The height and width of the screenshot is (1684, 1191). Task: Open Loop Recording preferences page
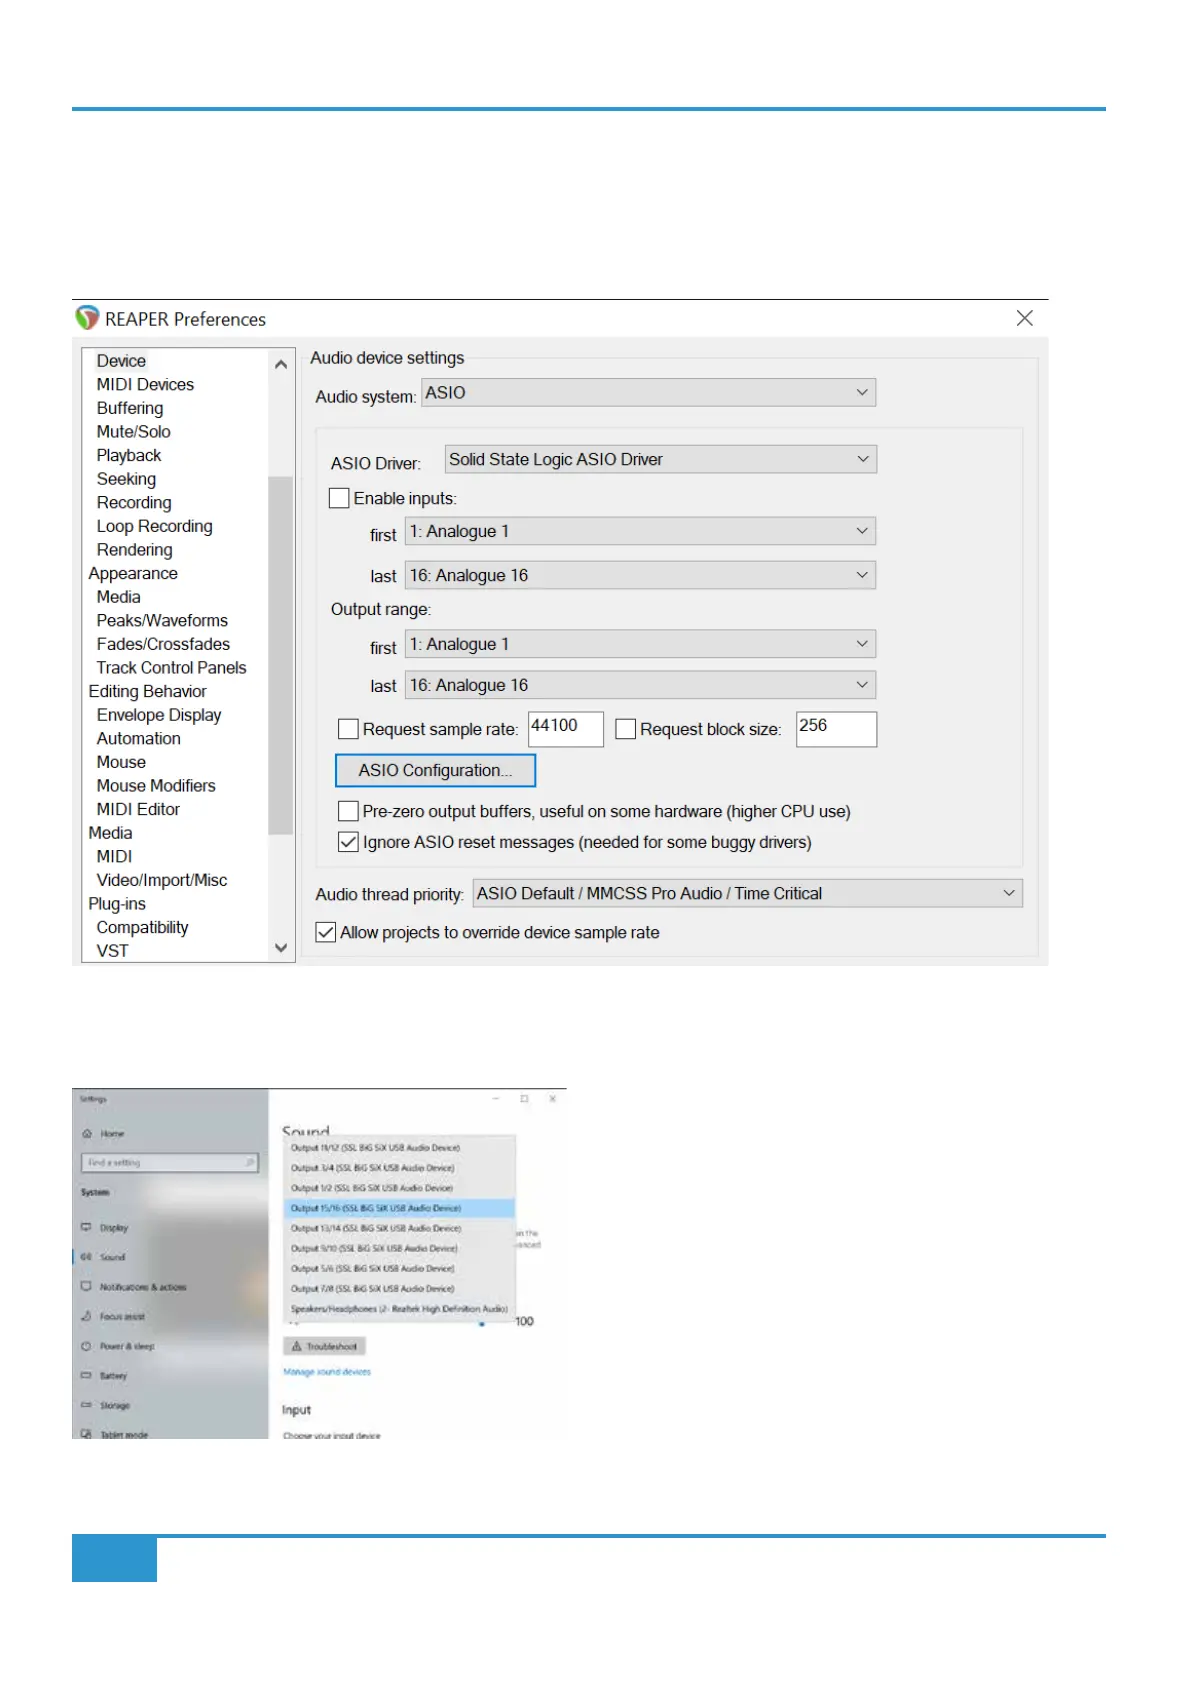(155, 526)
